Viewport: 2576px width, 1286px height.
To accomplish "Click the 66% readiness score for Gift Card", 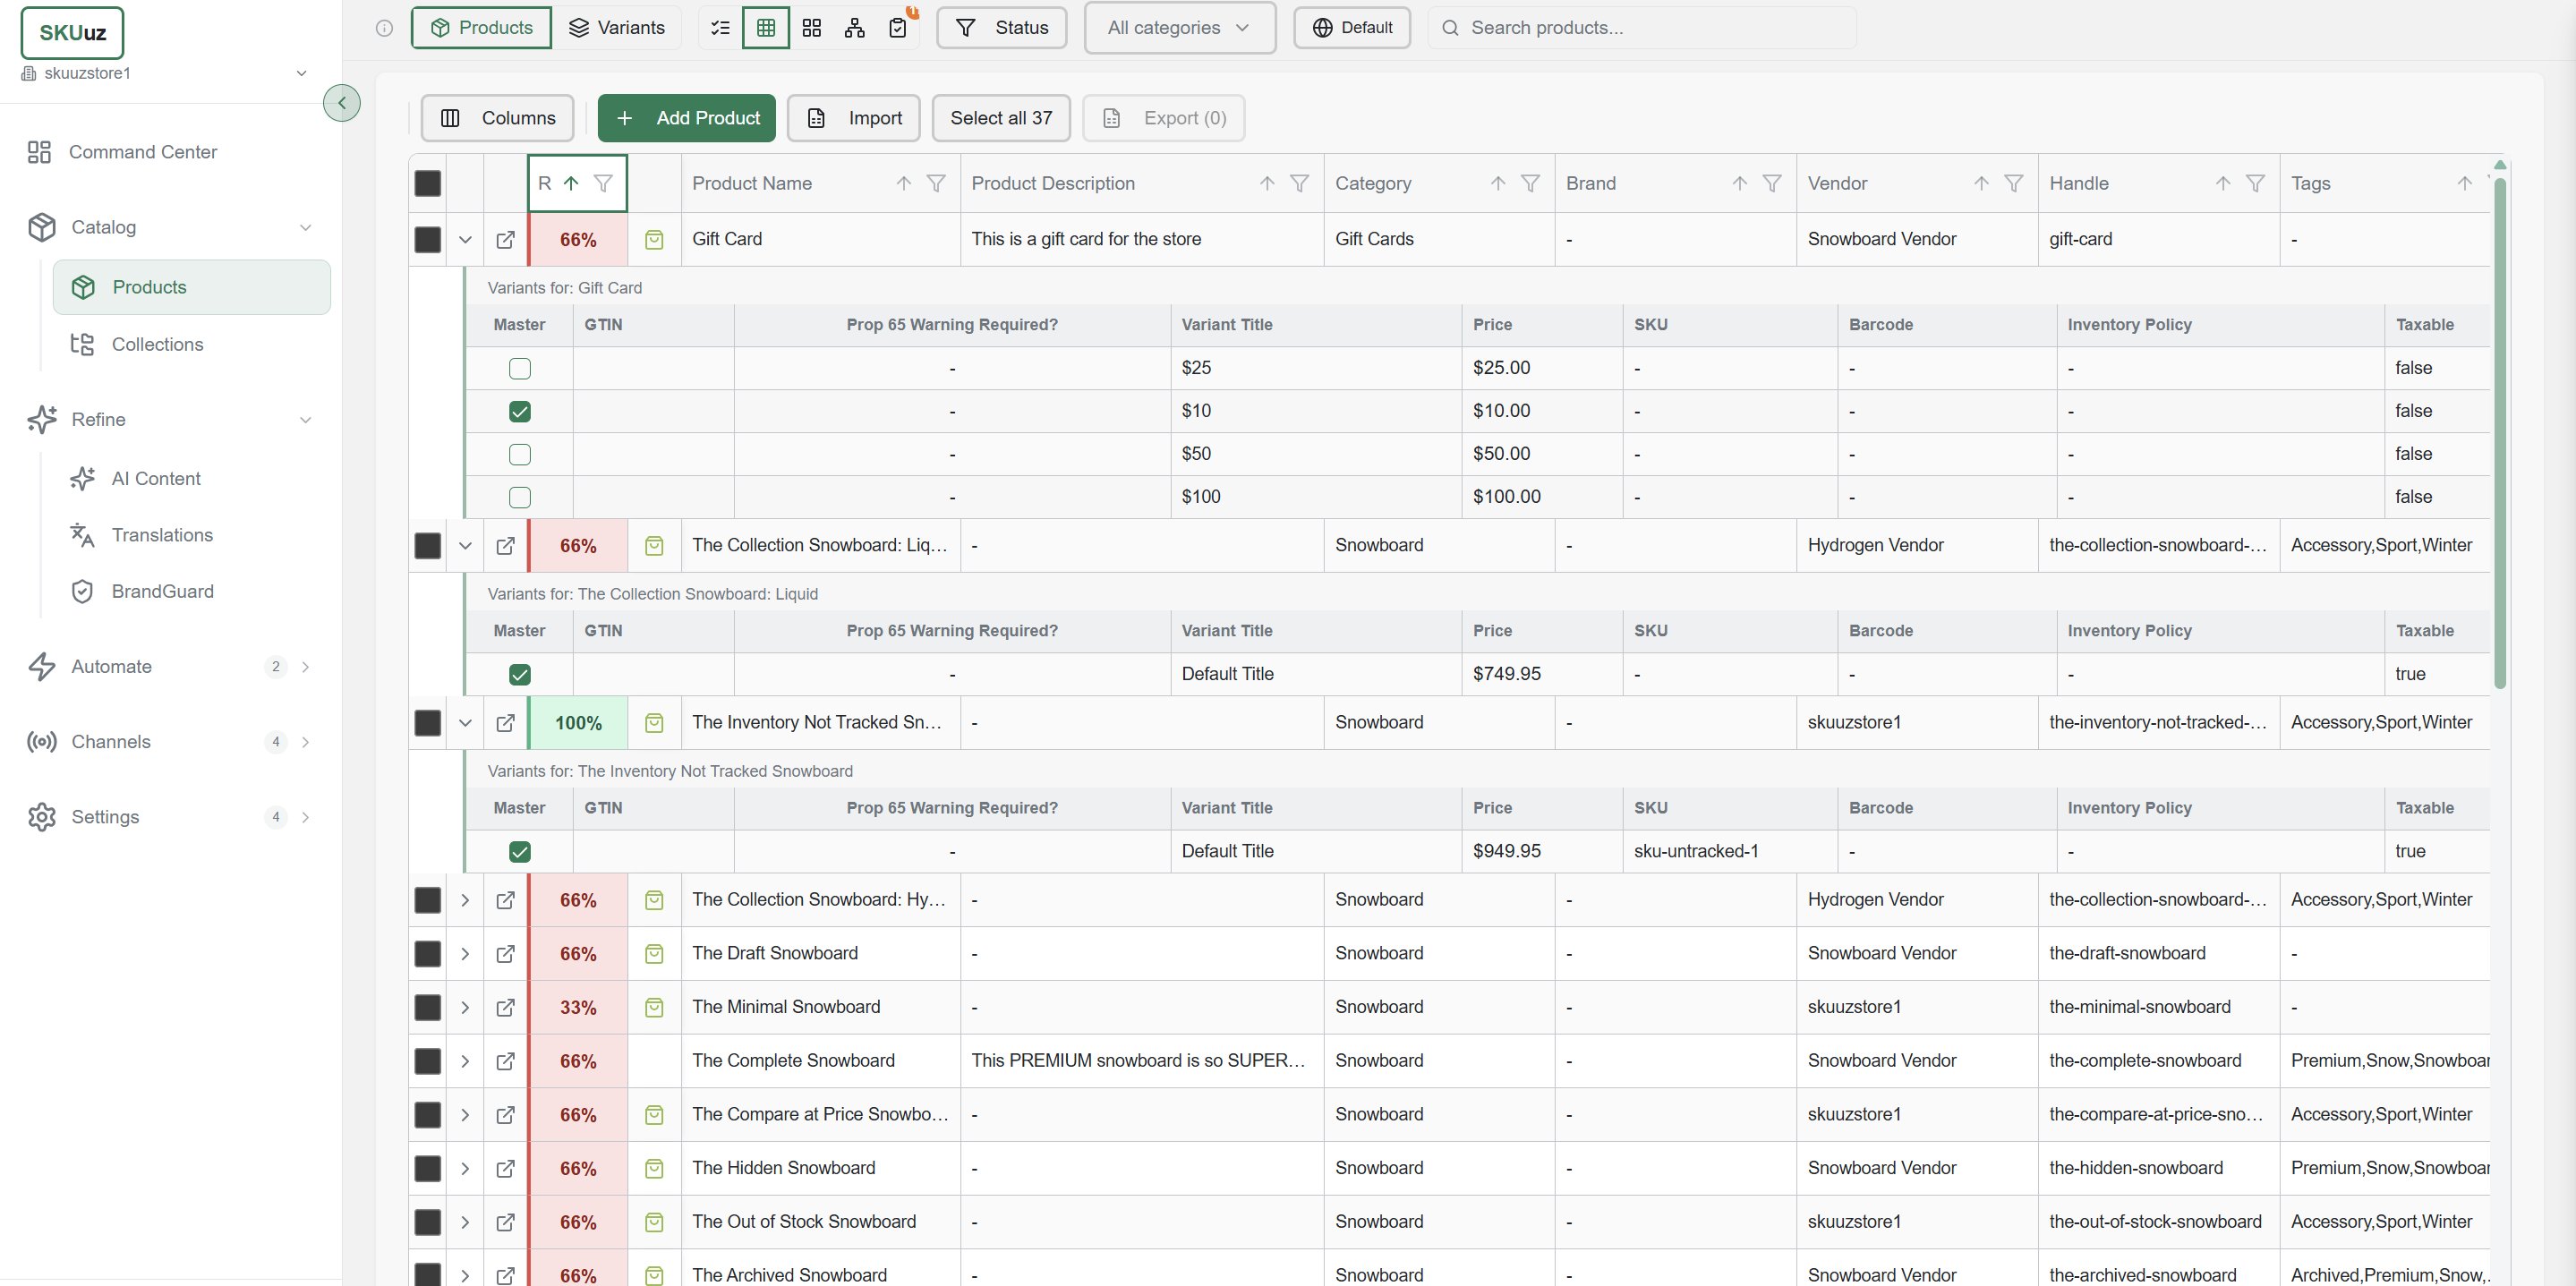I will [578, 240].
